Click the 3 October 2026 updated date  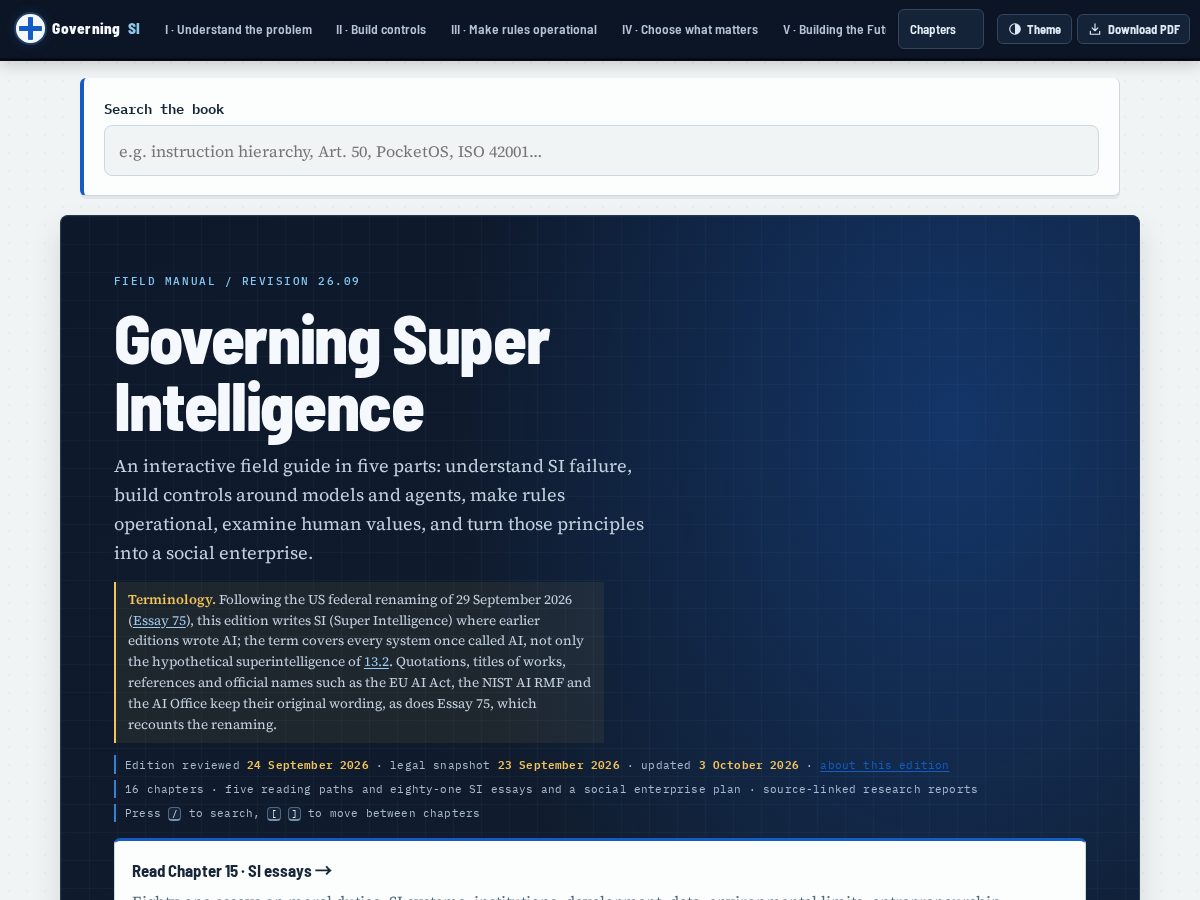pyautogui.click(x=749, y=765)
